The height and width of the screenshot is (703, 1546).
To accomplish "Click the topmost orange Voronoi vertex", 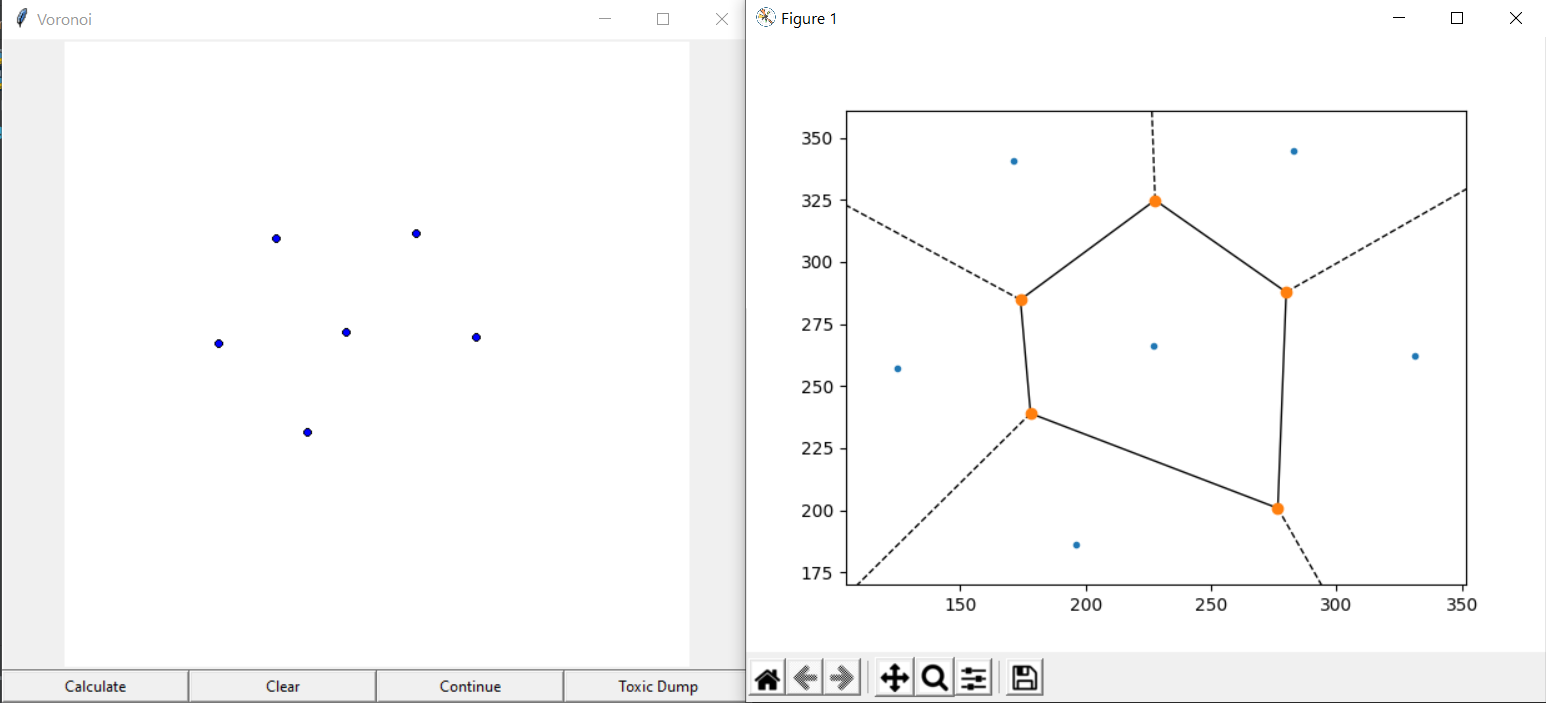I will click(x=1155, y=201).
